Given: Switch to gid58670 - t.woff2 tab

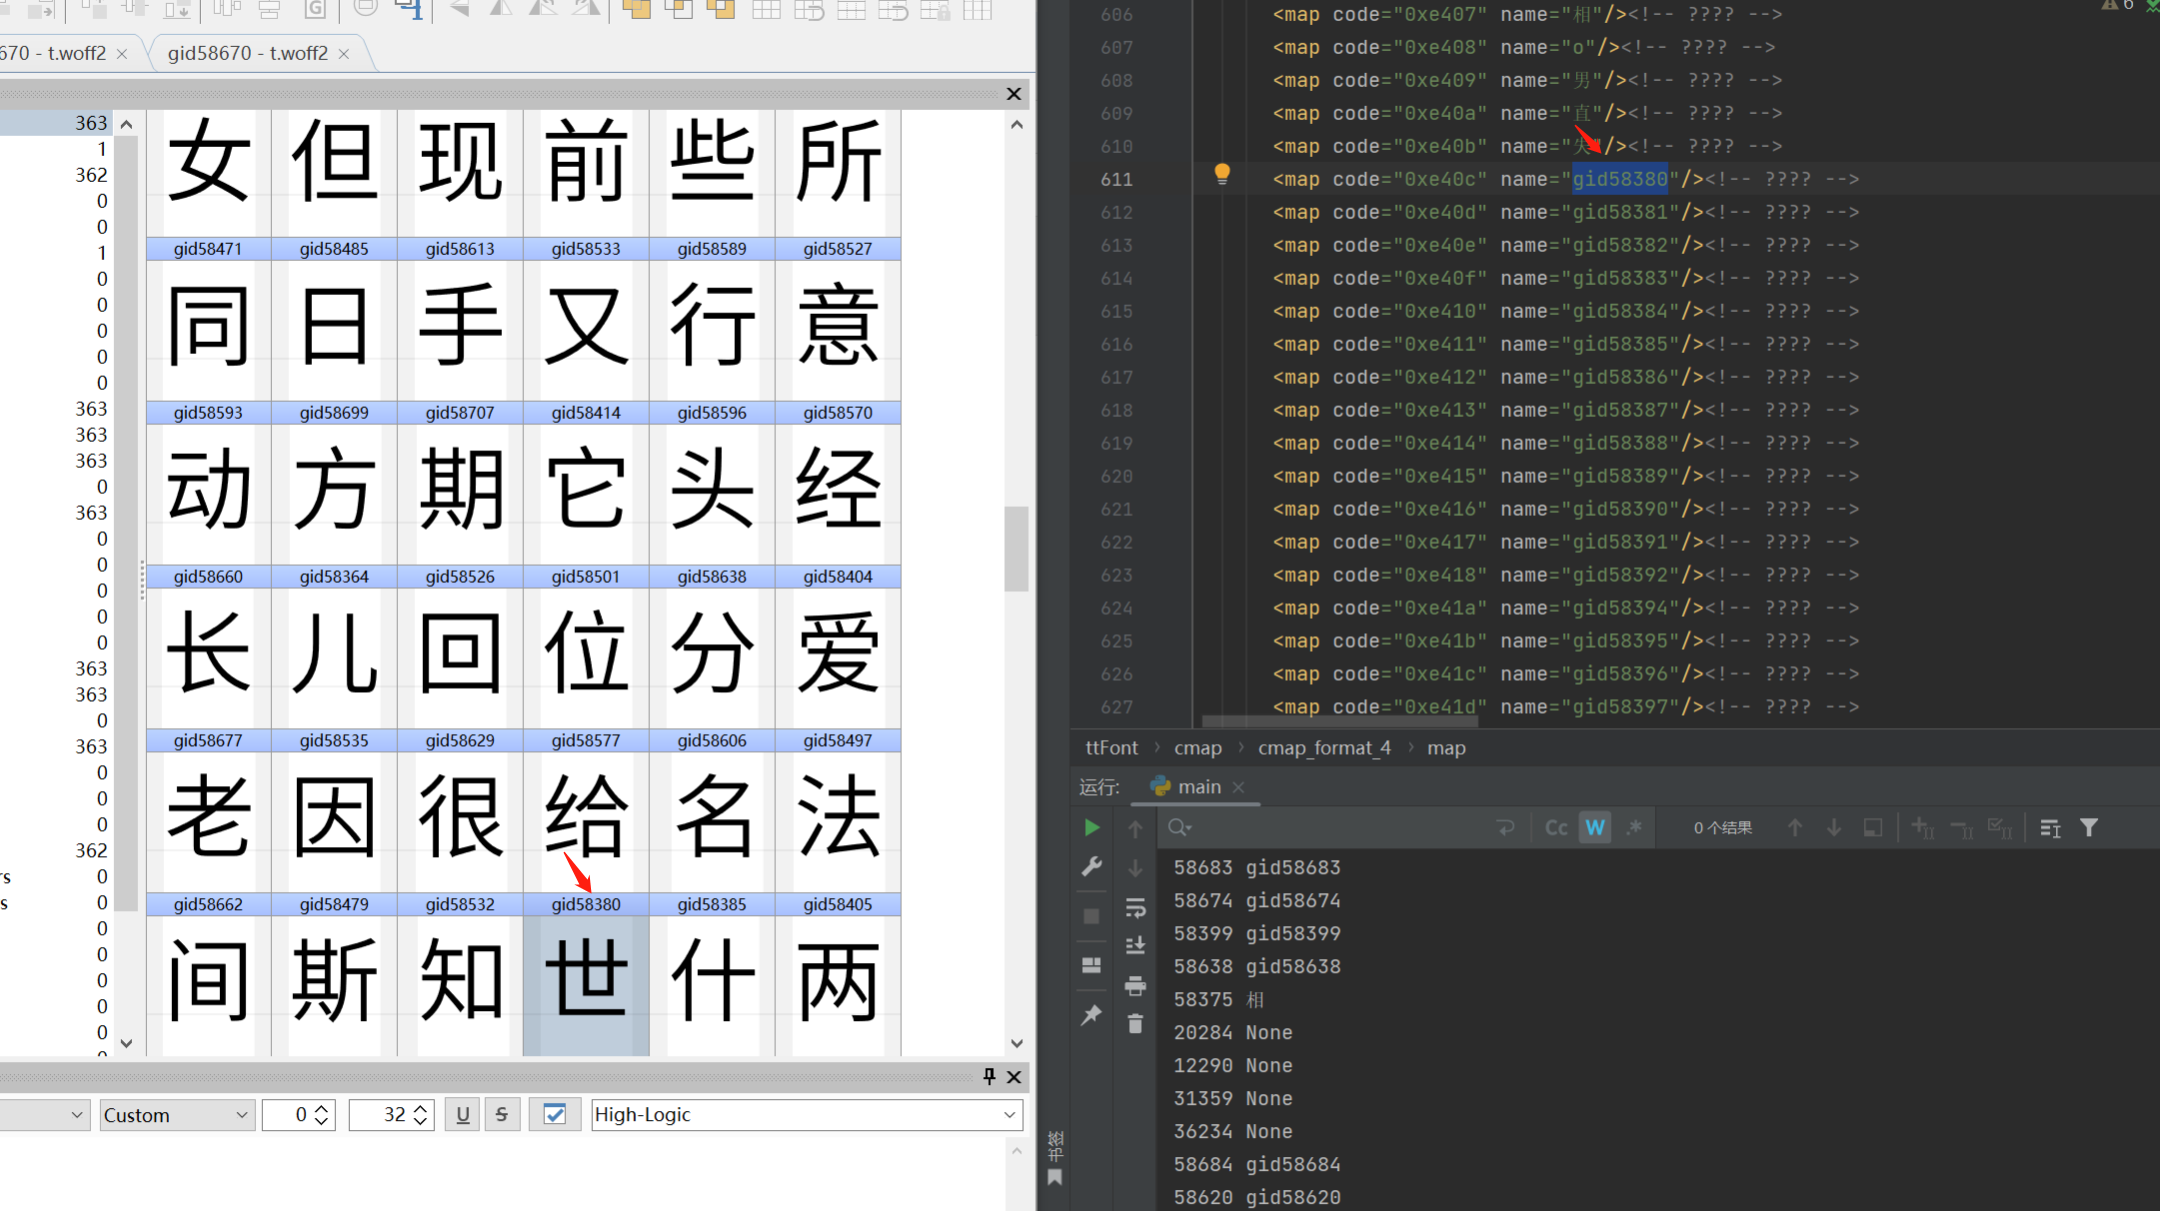Looking at the screenshot, I should 248,53.
